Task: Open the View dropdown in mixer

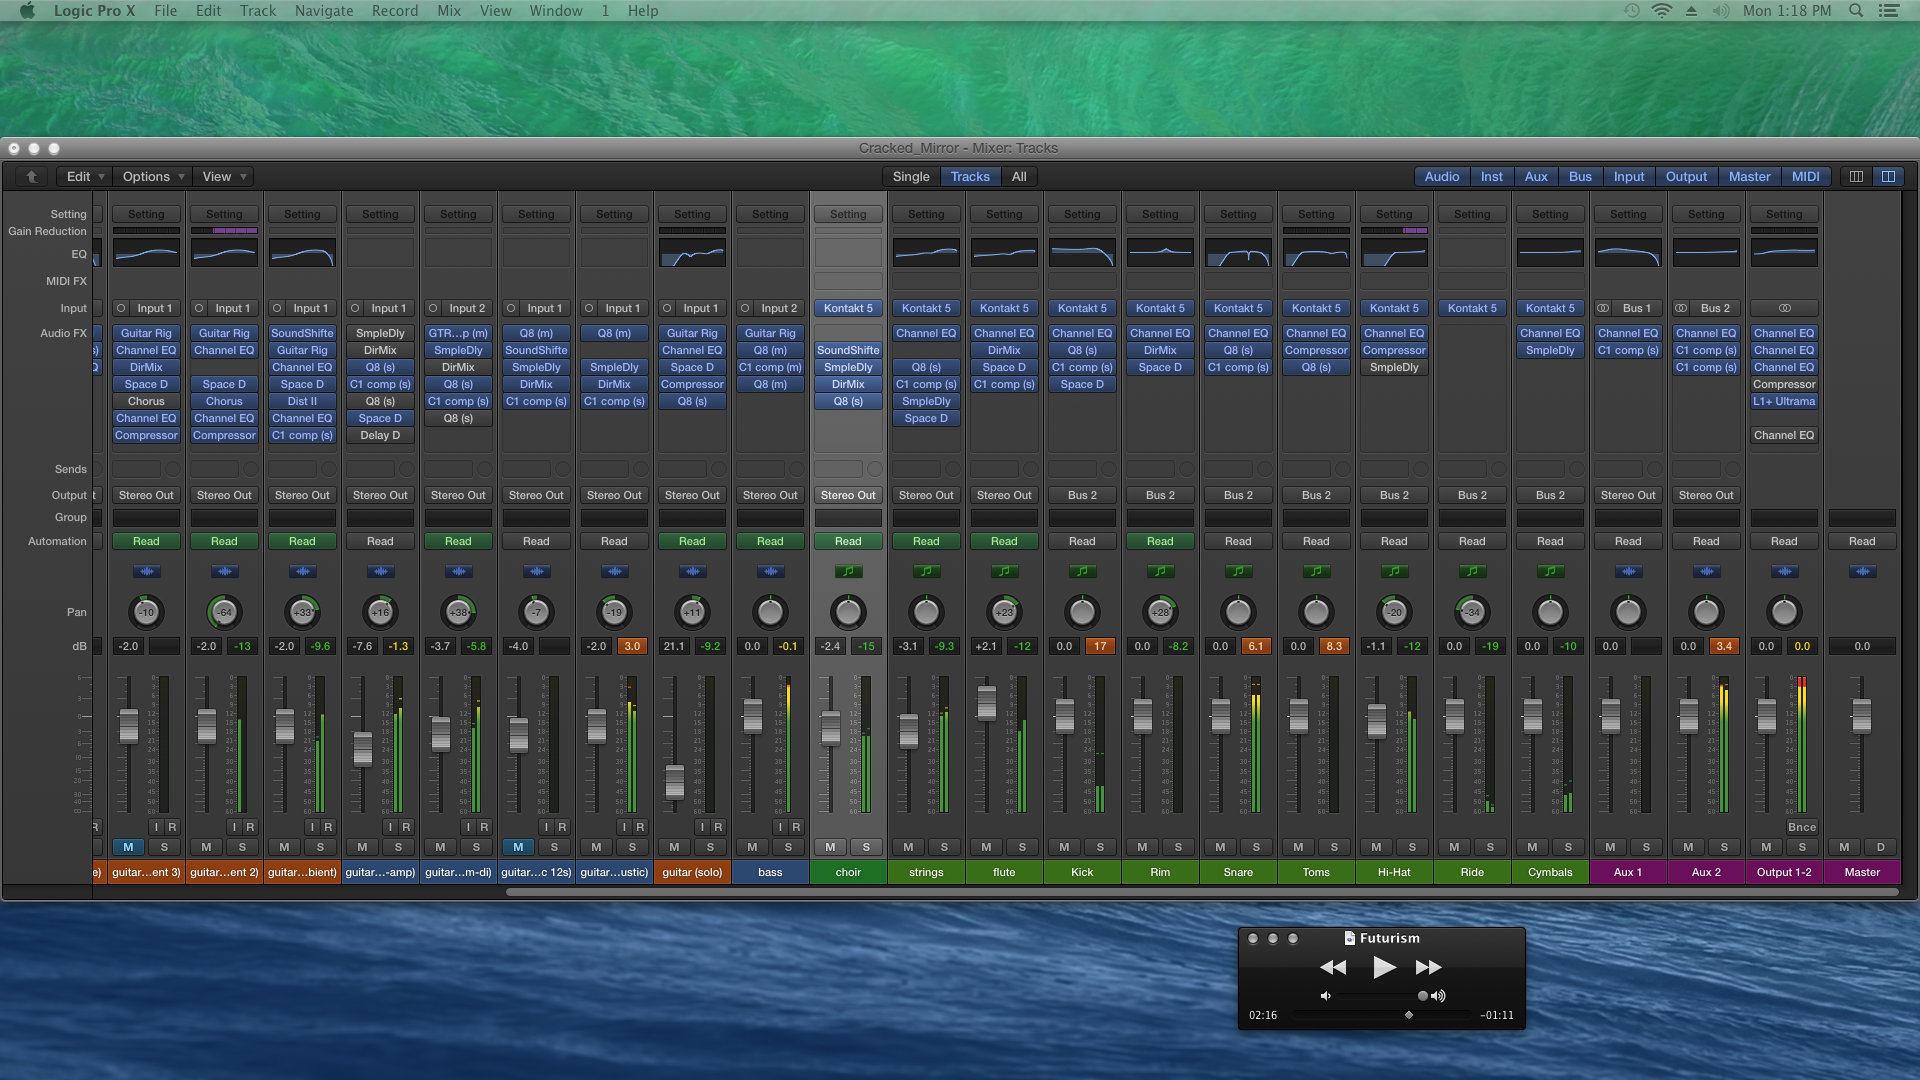Action: pos(224,177)
